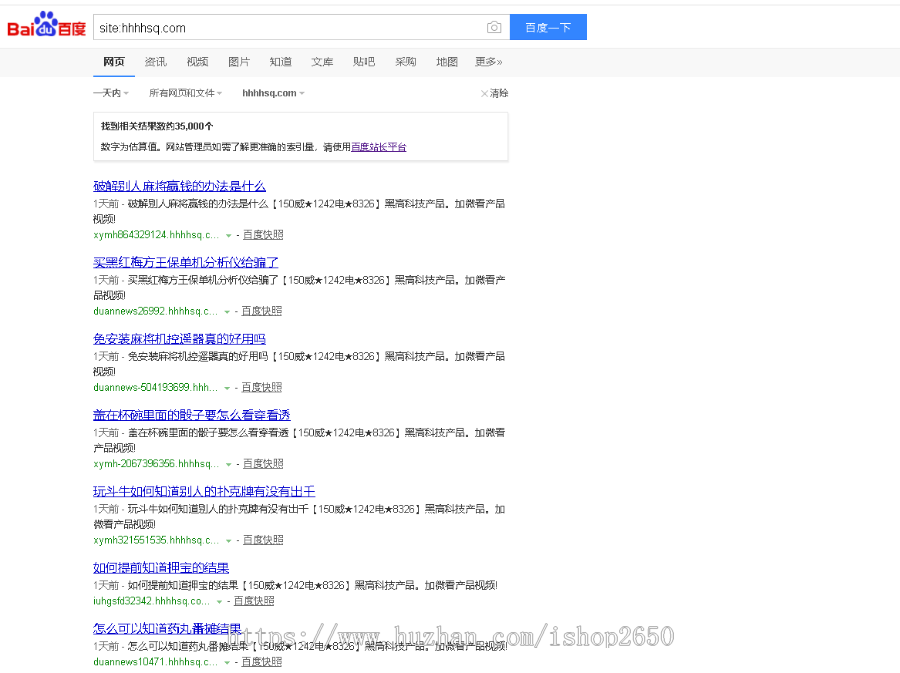Expand arrow next to iuhgsfd32342 URL
Viewport: 900px width, 673px height.
point(219,601)
